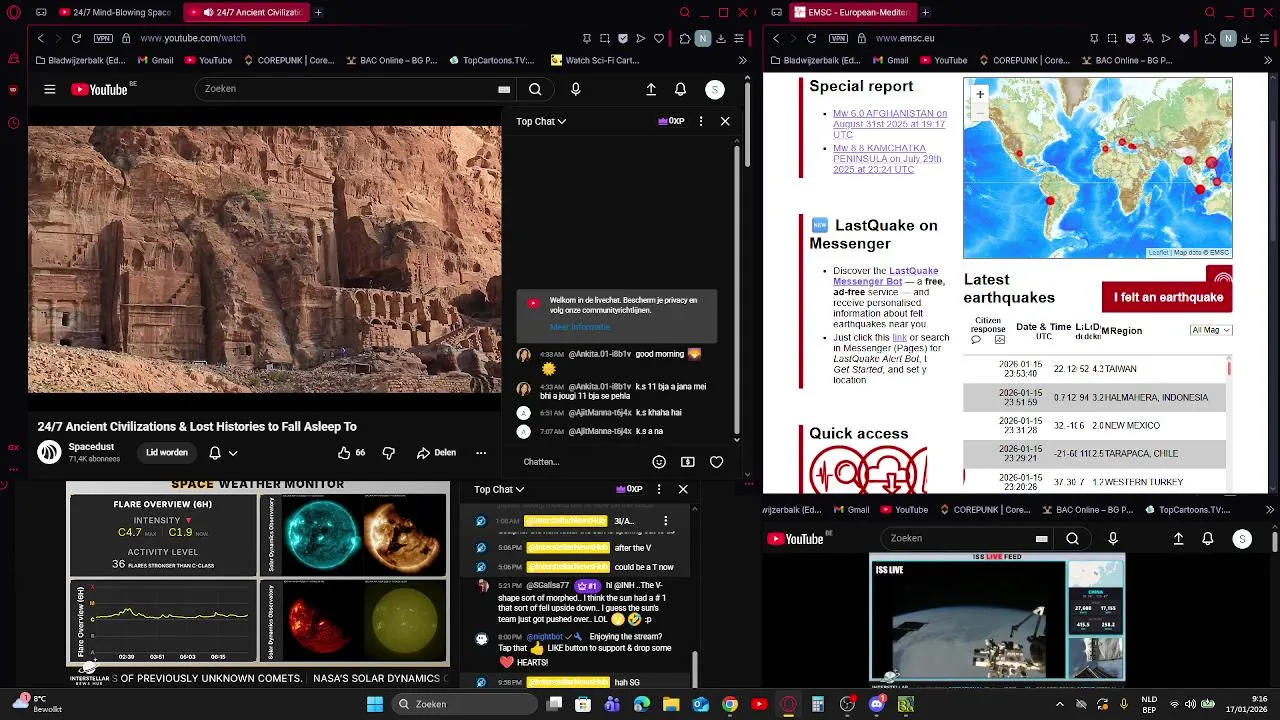The image size is (1280, 720).
Task: Click the search magnifier button on YouTube
Action: pos(535,89)
